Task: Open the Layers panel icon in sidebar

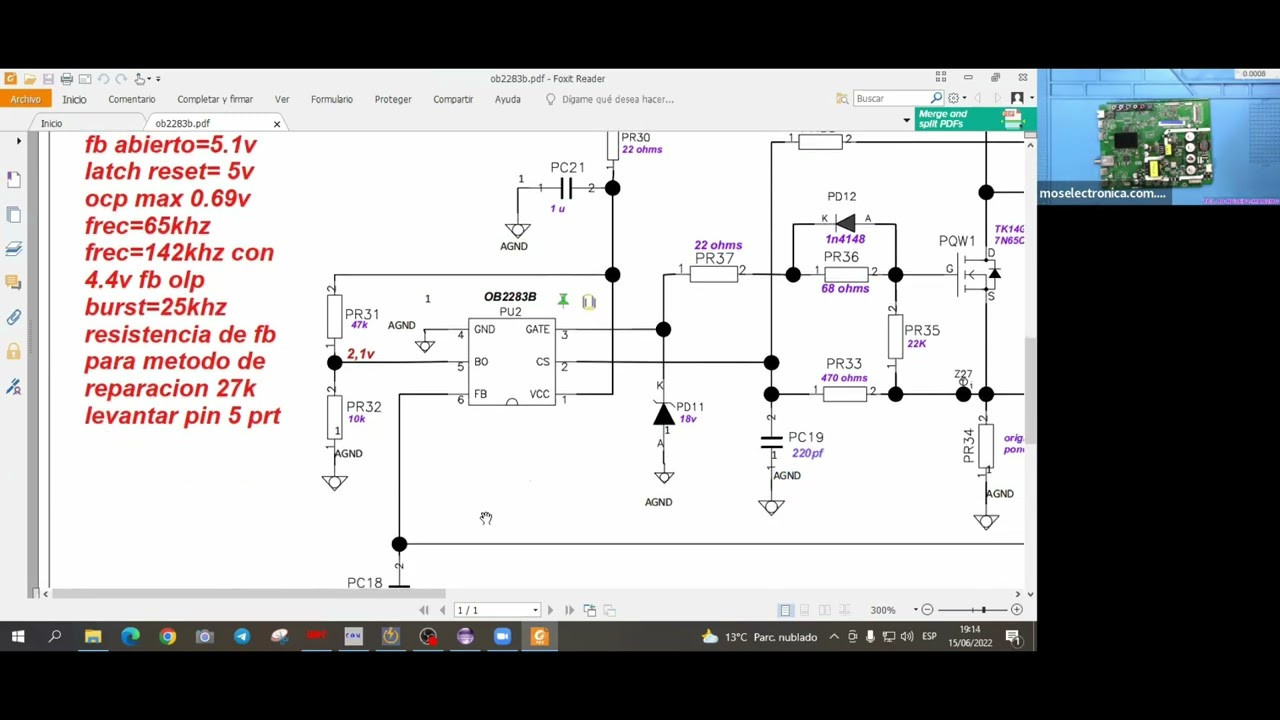Action: [14, 249]
